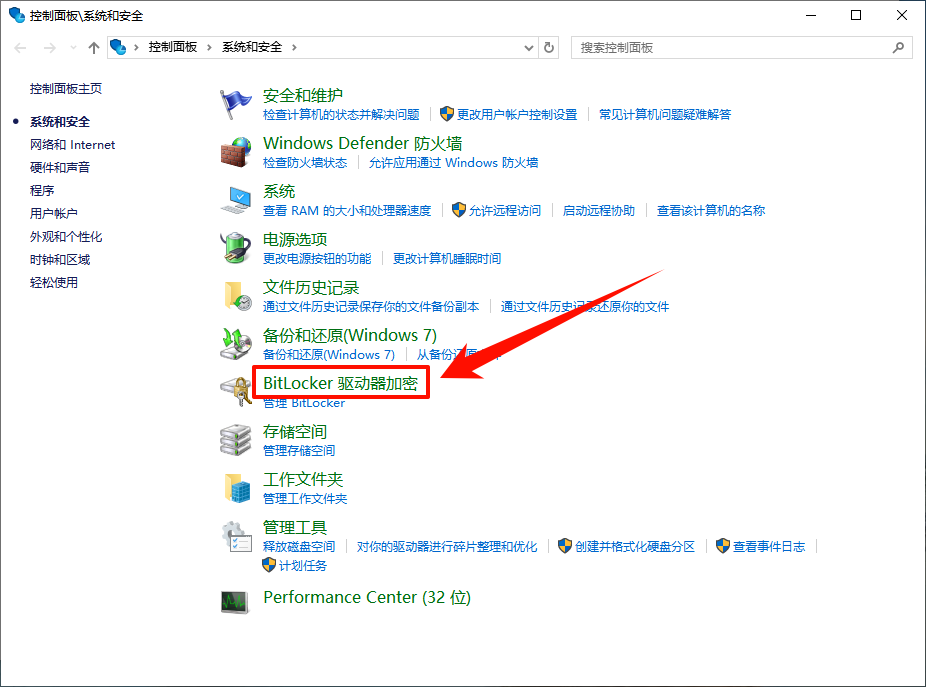The image size is (926, 687).
Task: Open 时钟和区域 category in sidebar
Action: pos(60,260)
